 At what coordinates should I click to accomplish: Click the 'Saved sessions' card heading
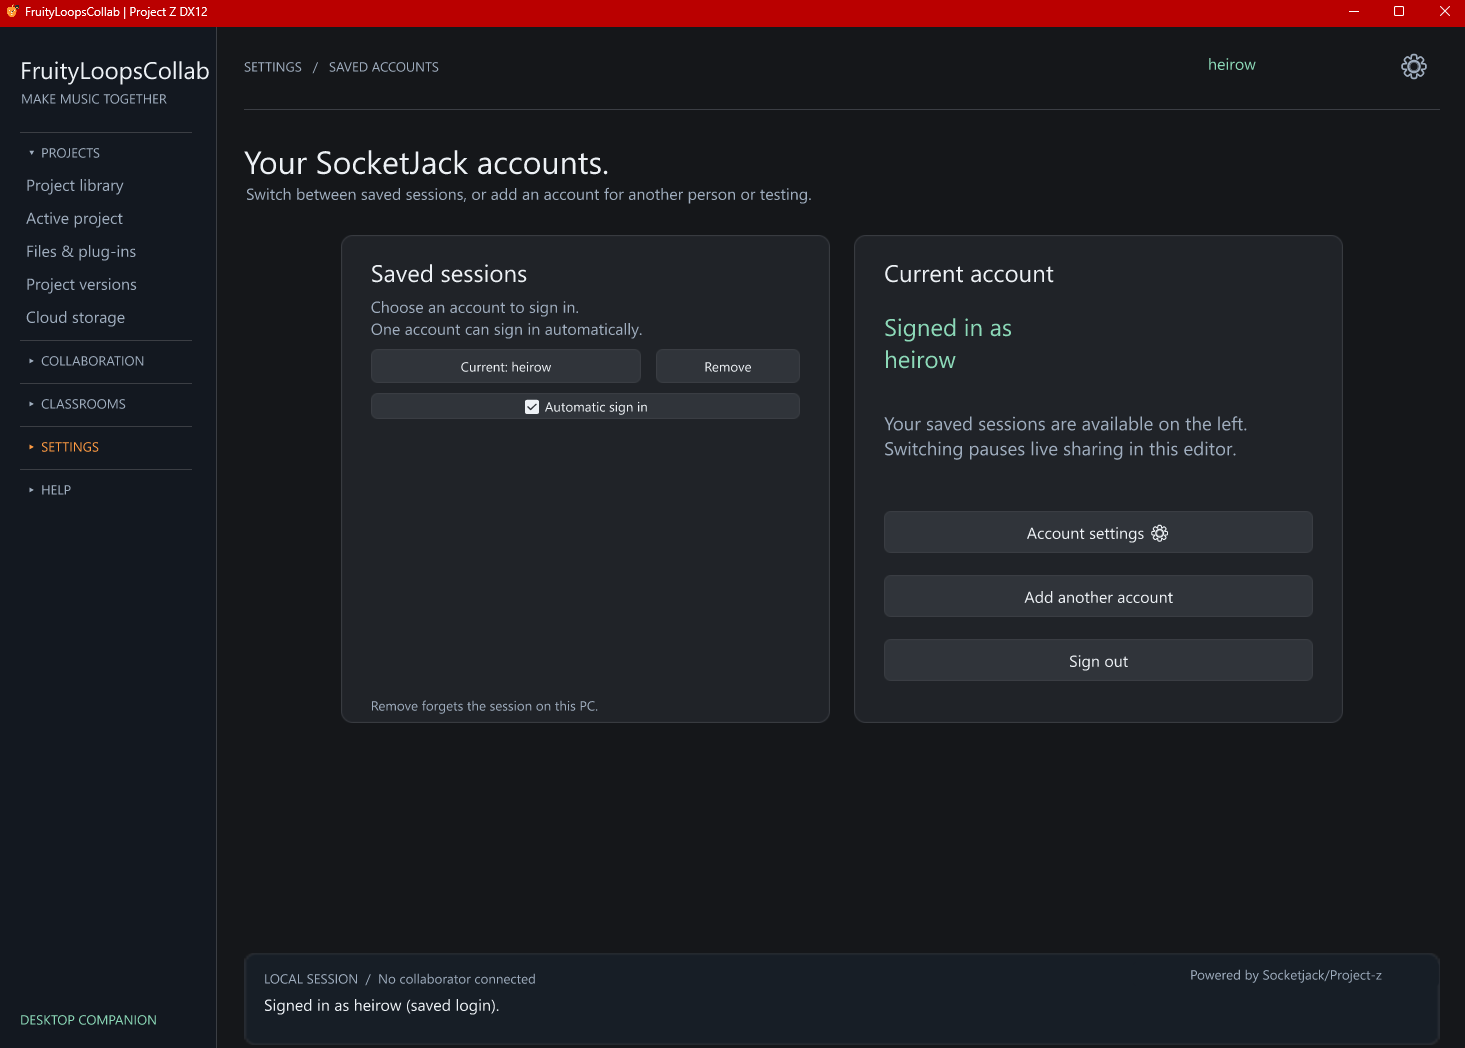pos(449,274)
